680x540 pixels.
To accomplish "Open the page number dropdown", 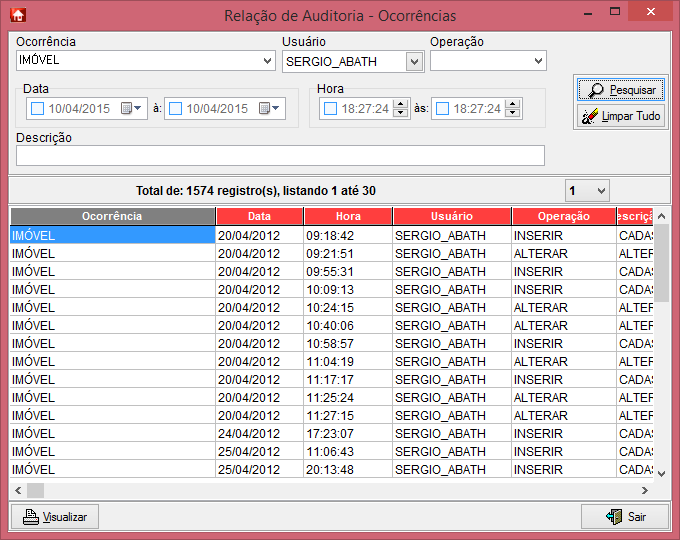I will coord(600,190).
